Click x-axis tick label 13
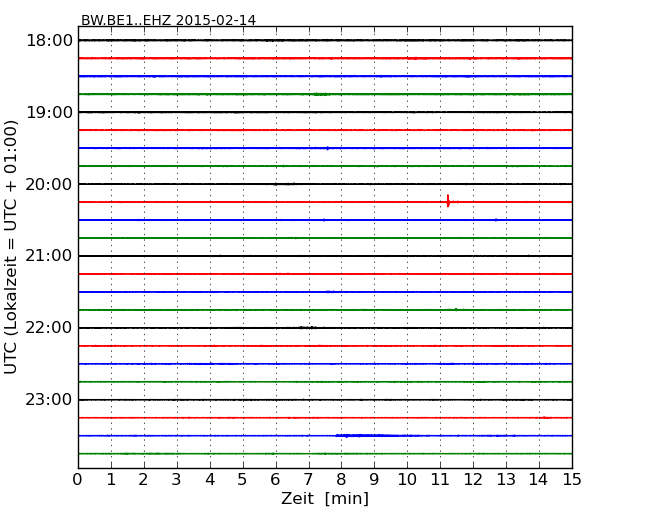Screen dimensions: 650x520 pyautogui.click(x=506, y=480)
